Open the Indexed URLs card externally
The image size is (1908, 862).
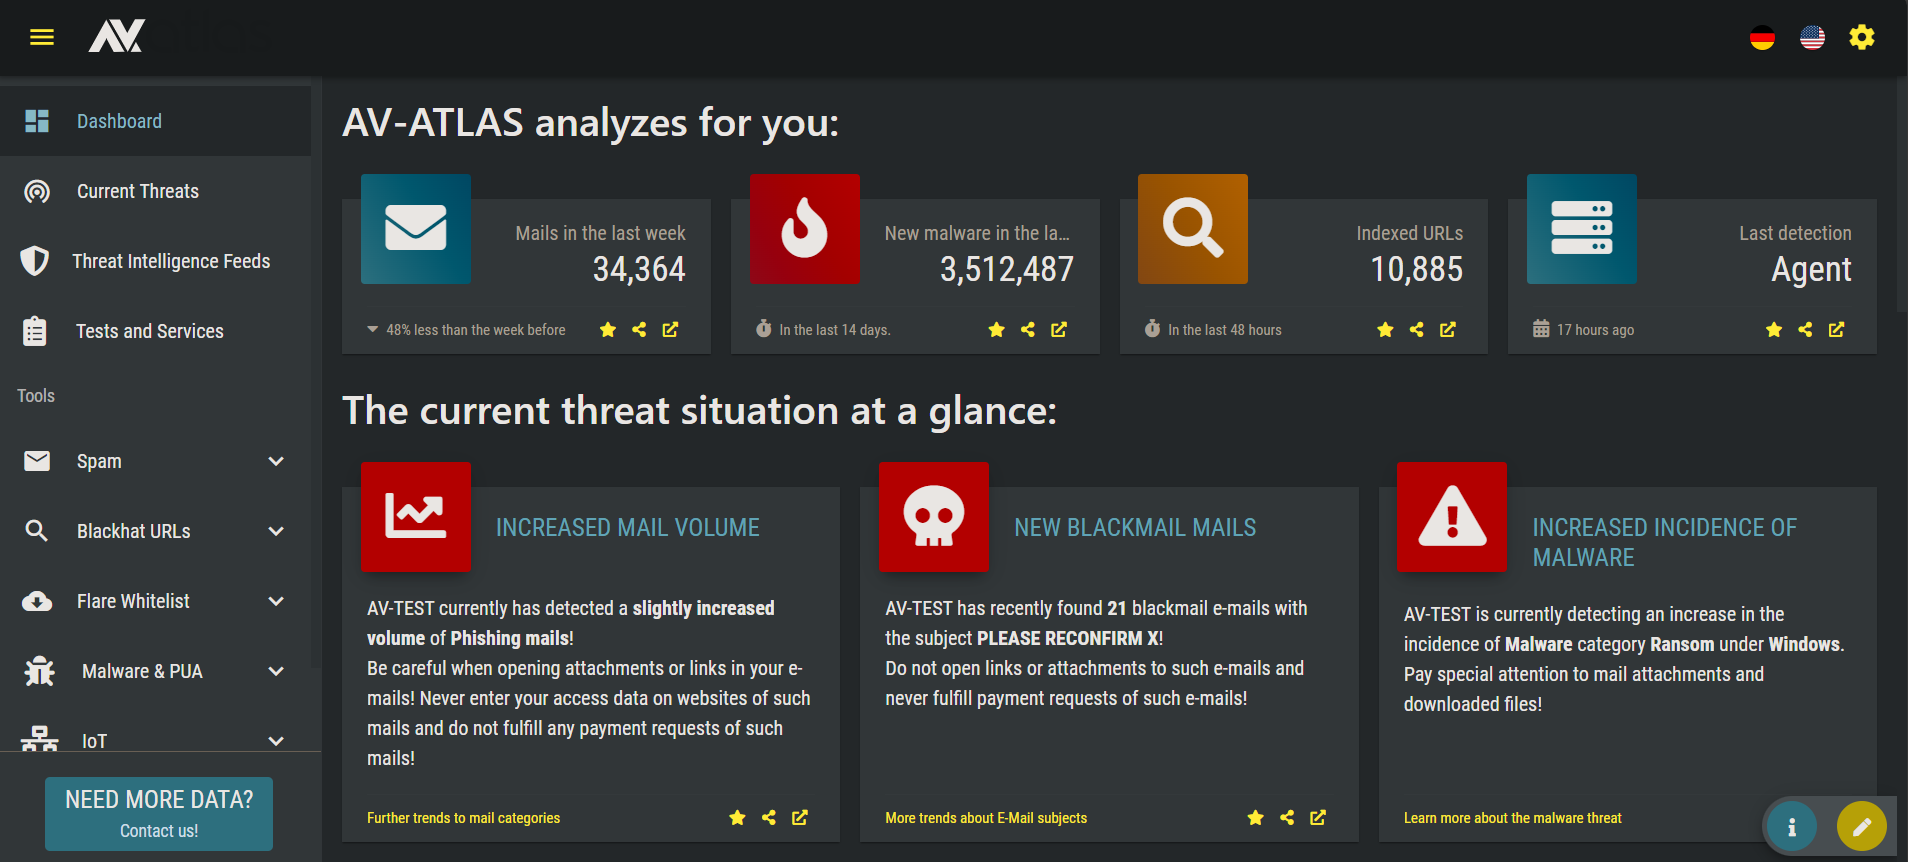1448,330
